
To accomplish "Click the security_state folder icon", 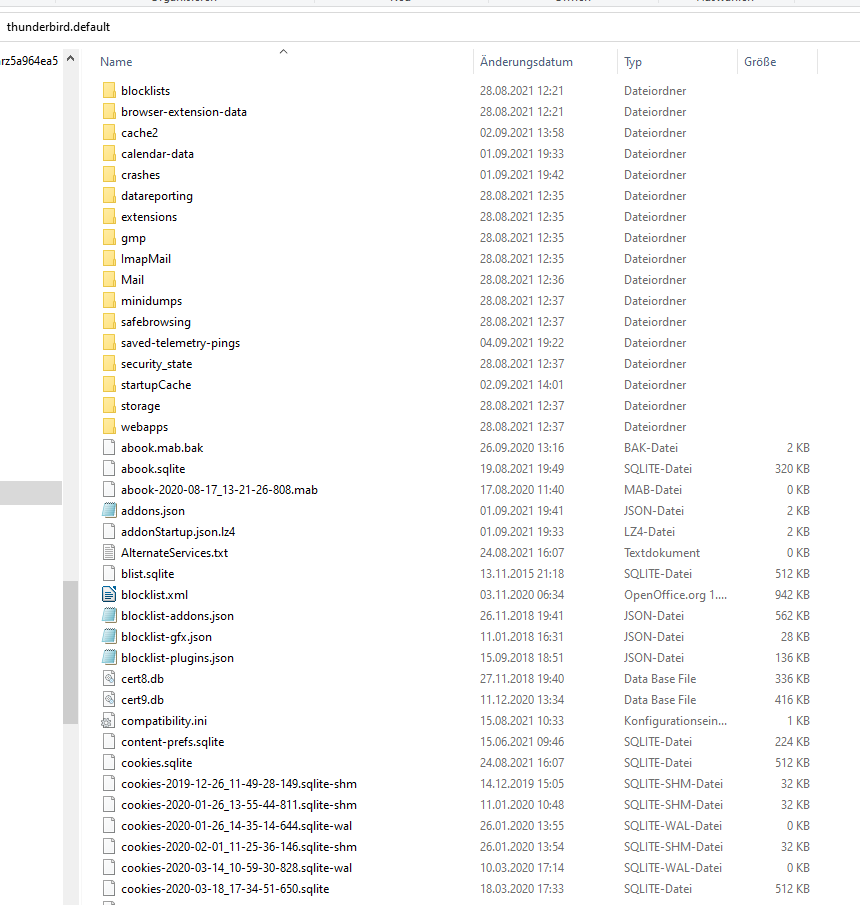I will tap(109, 364).
